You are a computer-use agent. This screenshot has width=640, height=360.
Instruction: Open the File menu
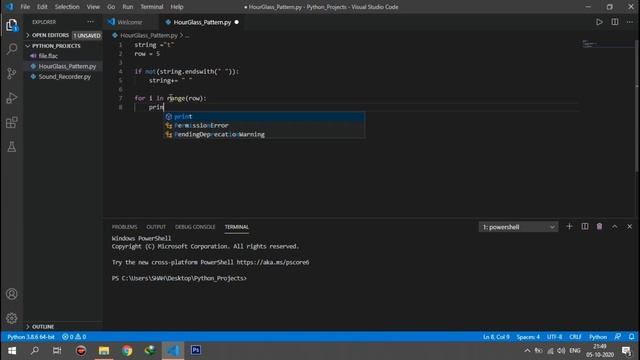pos(25,7)
